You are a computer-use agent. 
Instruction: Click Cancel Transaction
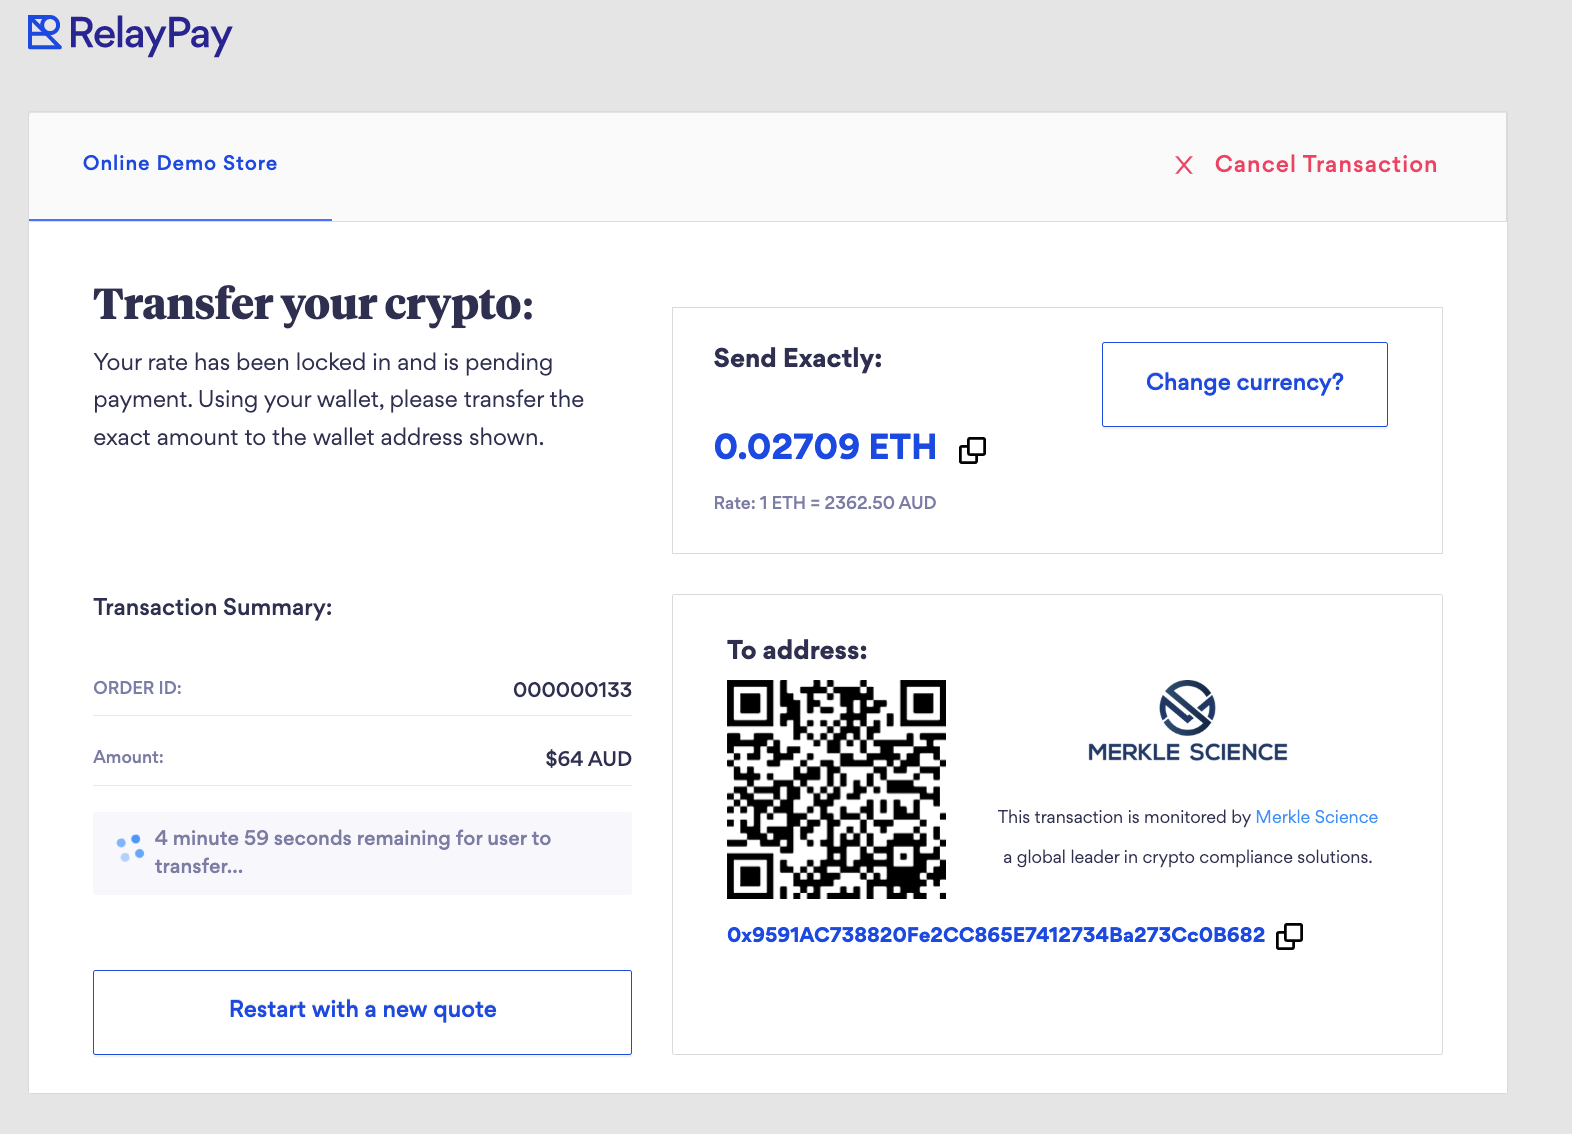tap(1325, 165)
